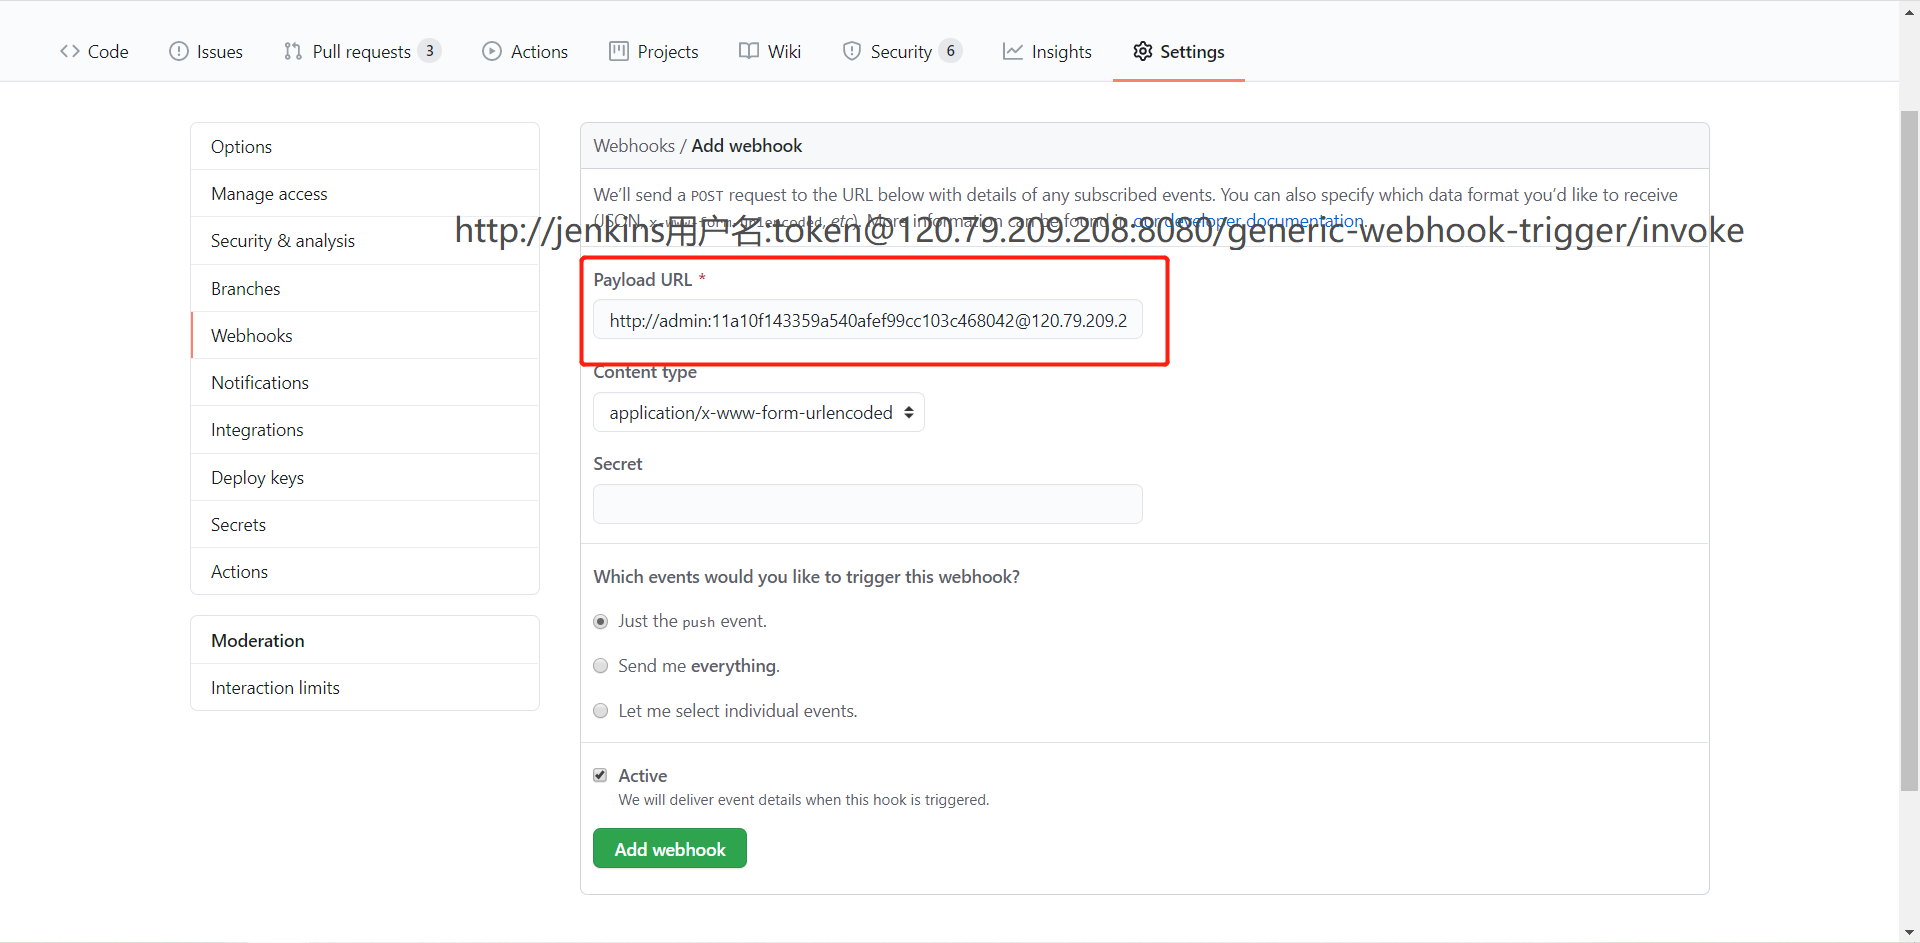Open Security & analysis settings
Viewport: 1920px width, 943px height.
pyautogui.click(x=365, y=241)
